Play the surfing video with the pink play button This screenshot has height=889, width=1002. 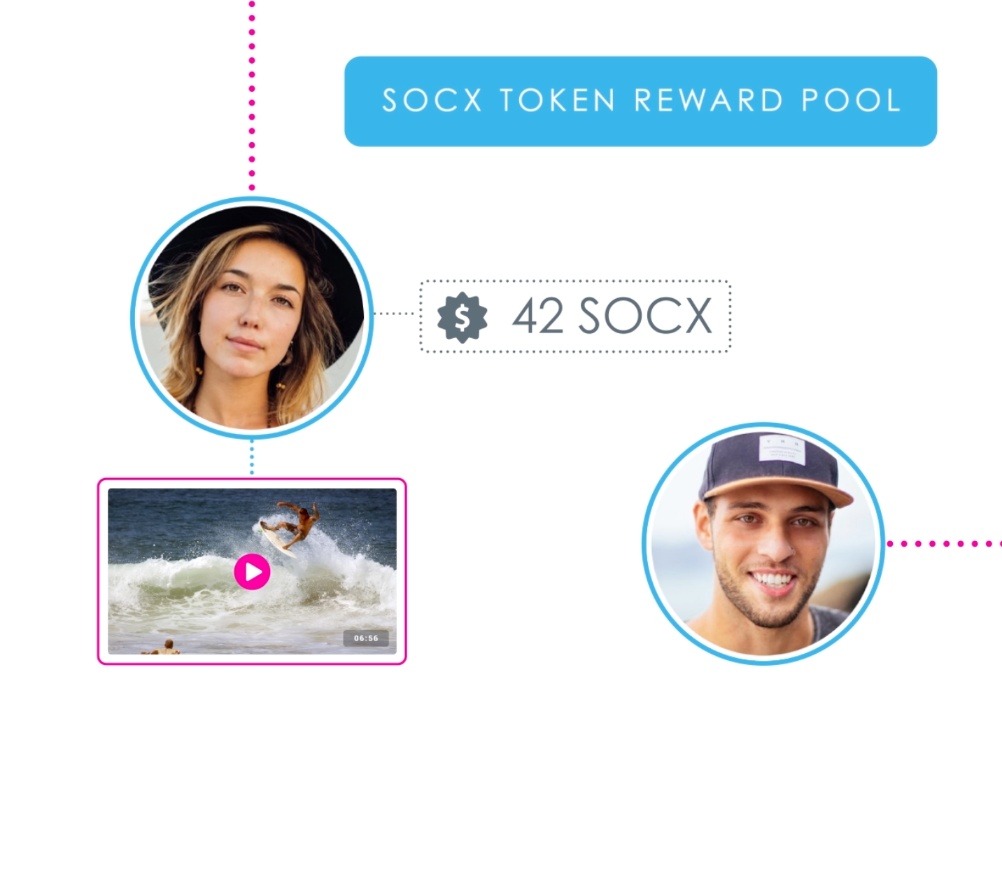[x=252, y=571]
